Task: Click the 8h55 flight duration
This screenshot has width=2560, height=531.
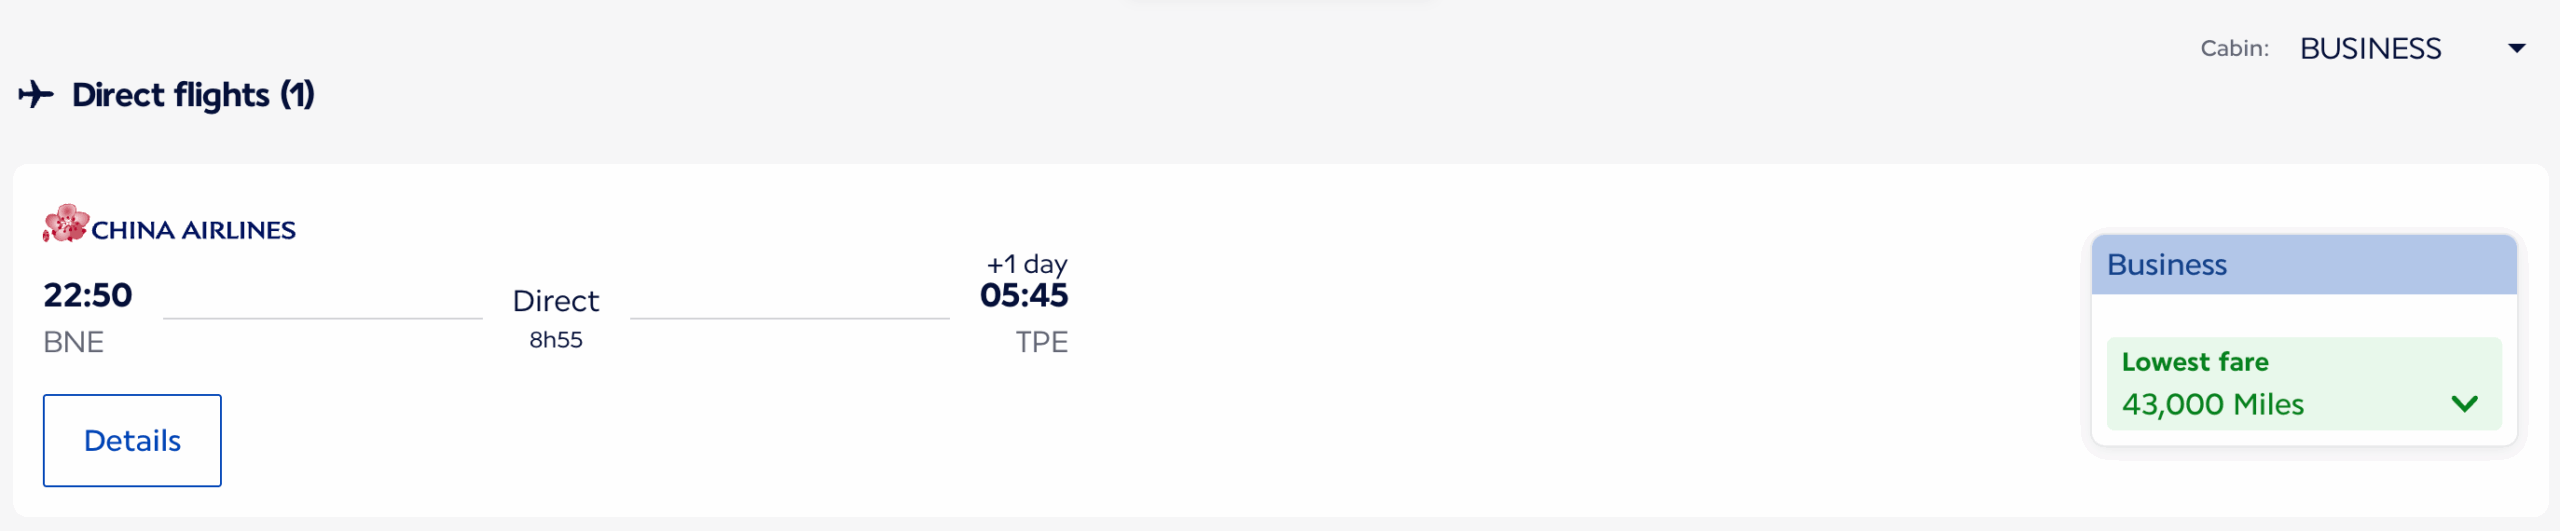Action: pos(555,340)
